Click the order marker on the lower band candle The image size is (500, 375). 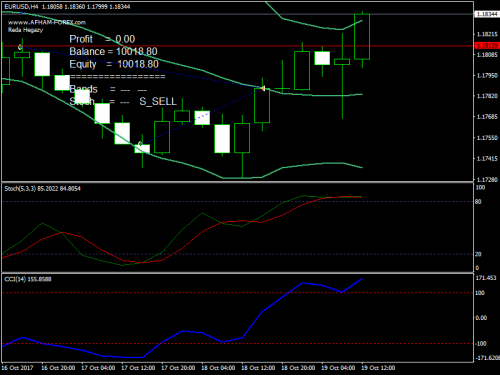coord(140,144)
